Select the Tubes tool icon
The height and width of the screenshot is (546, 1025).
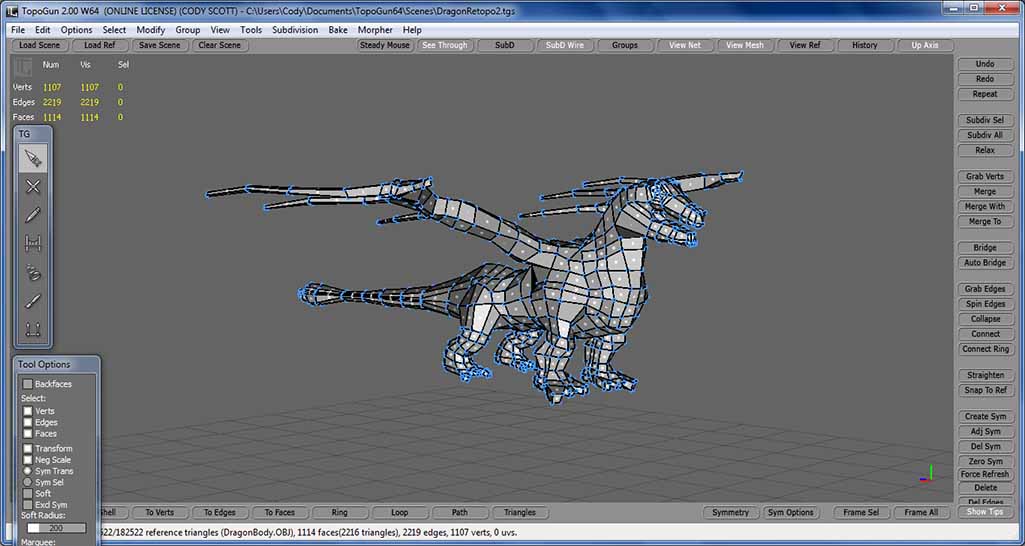33,272
